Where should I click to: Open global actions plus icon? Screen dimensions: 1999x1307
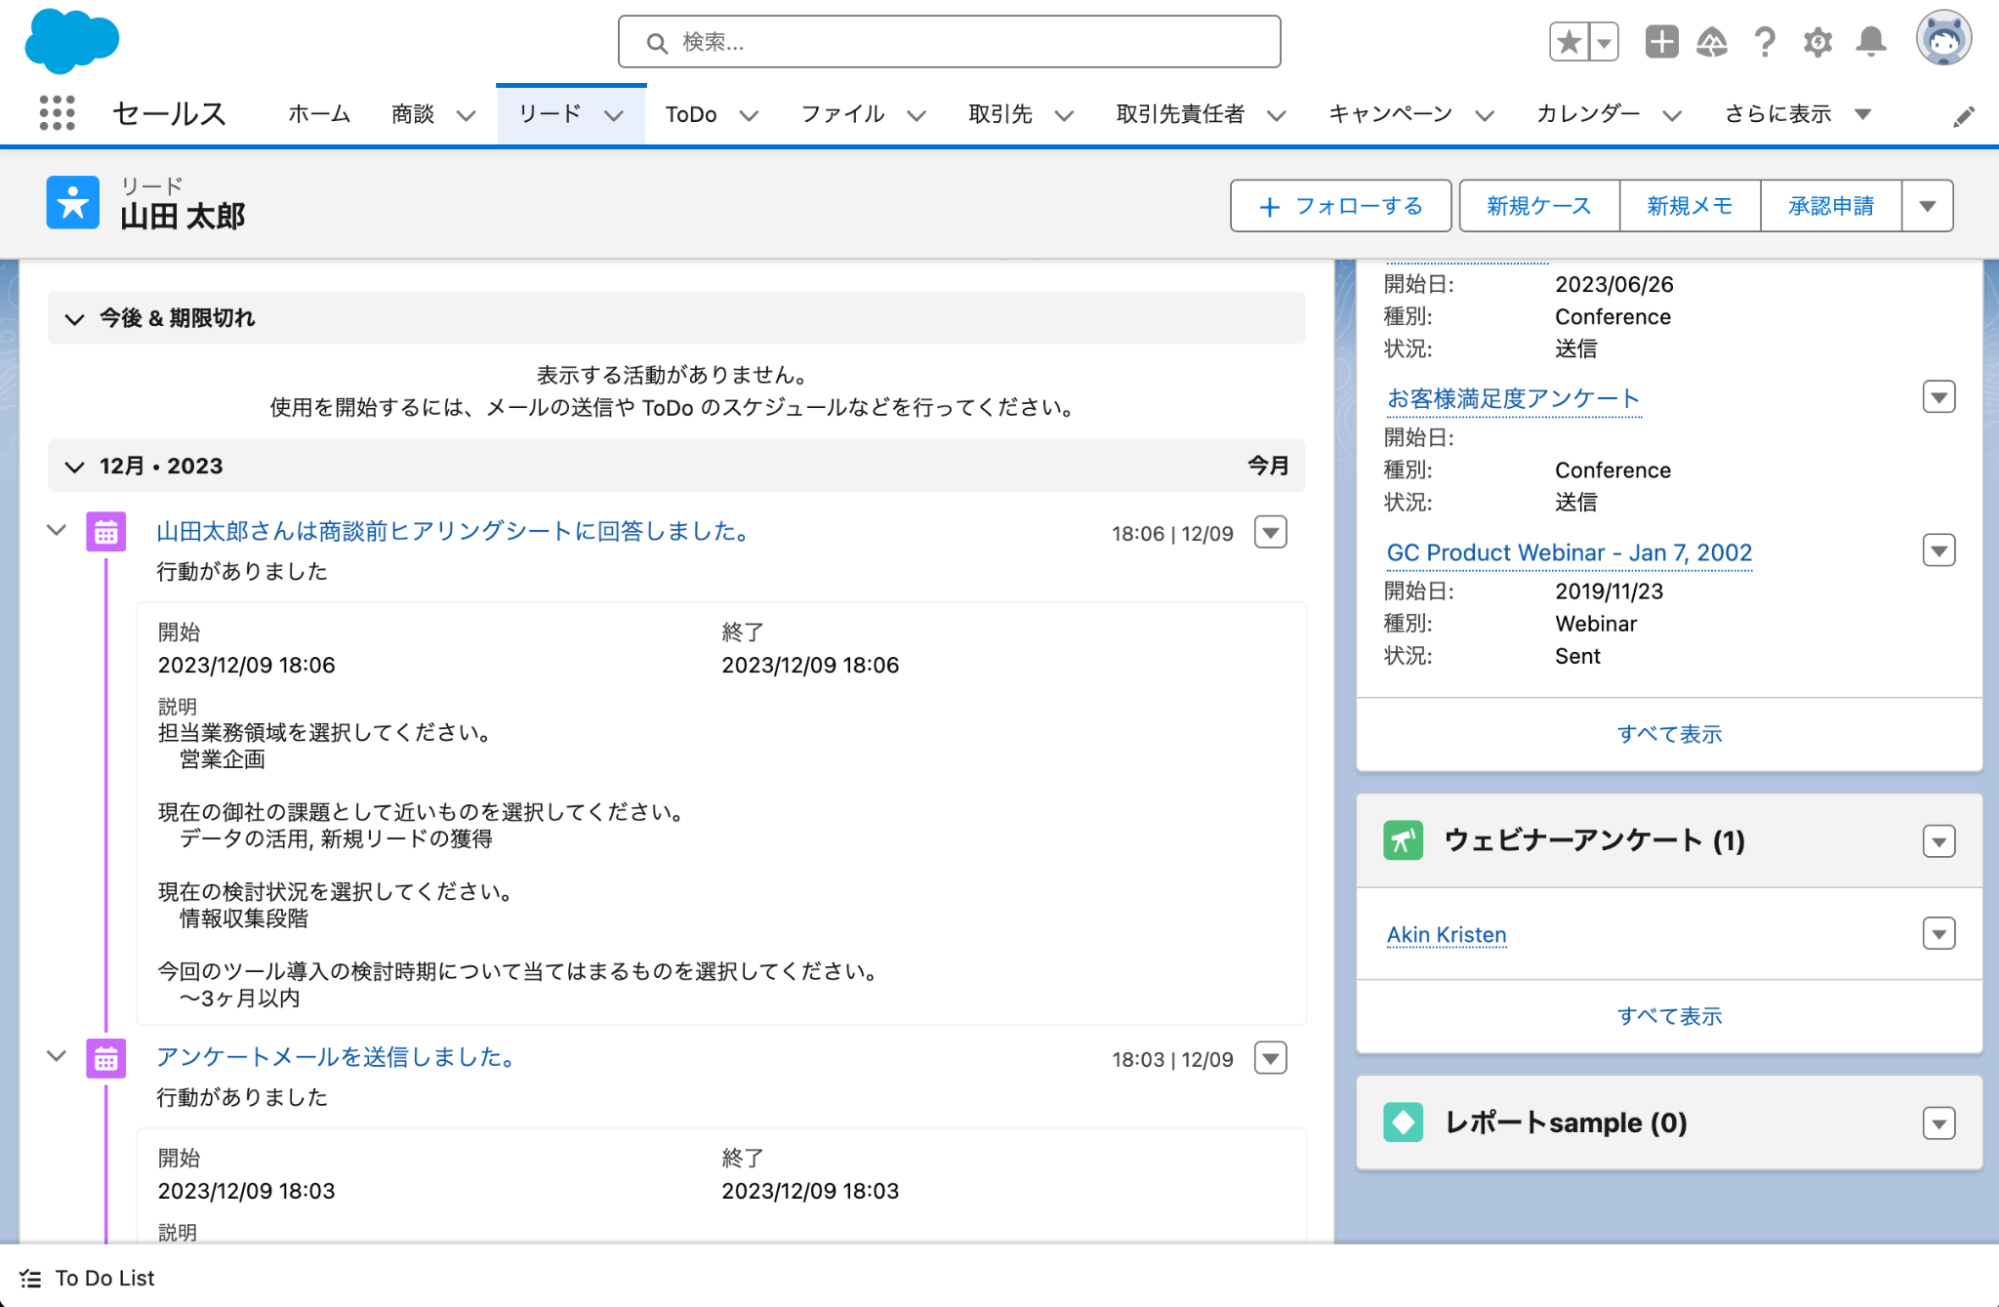[1661, 42]
